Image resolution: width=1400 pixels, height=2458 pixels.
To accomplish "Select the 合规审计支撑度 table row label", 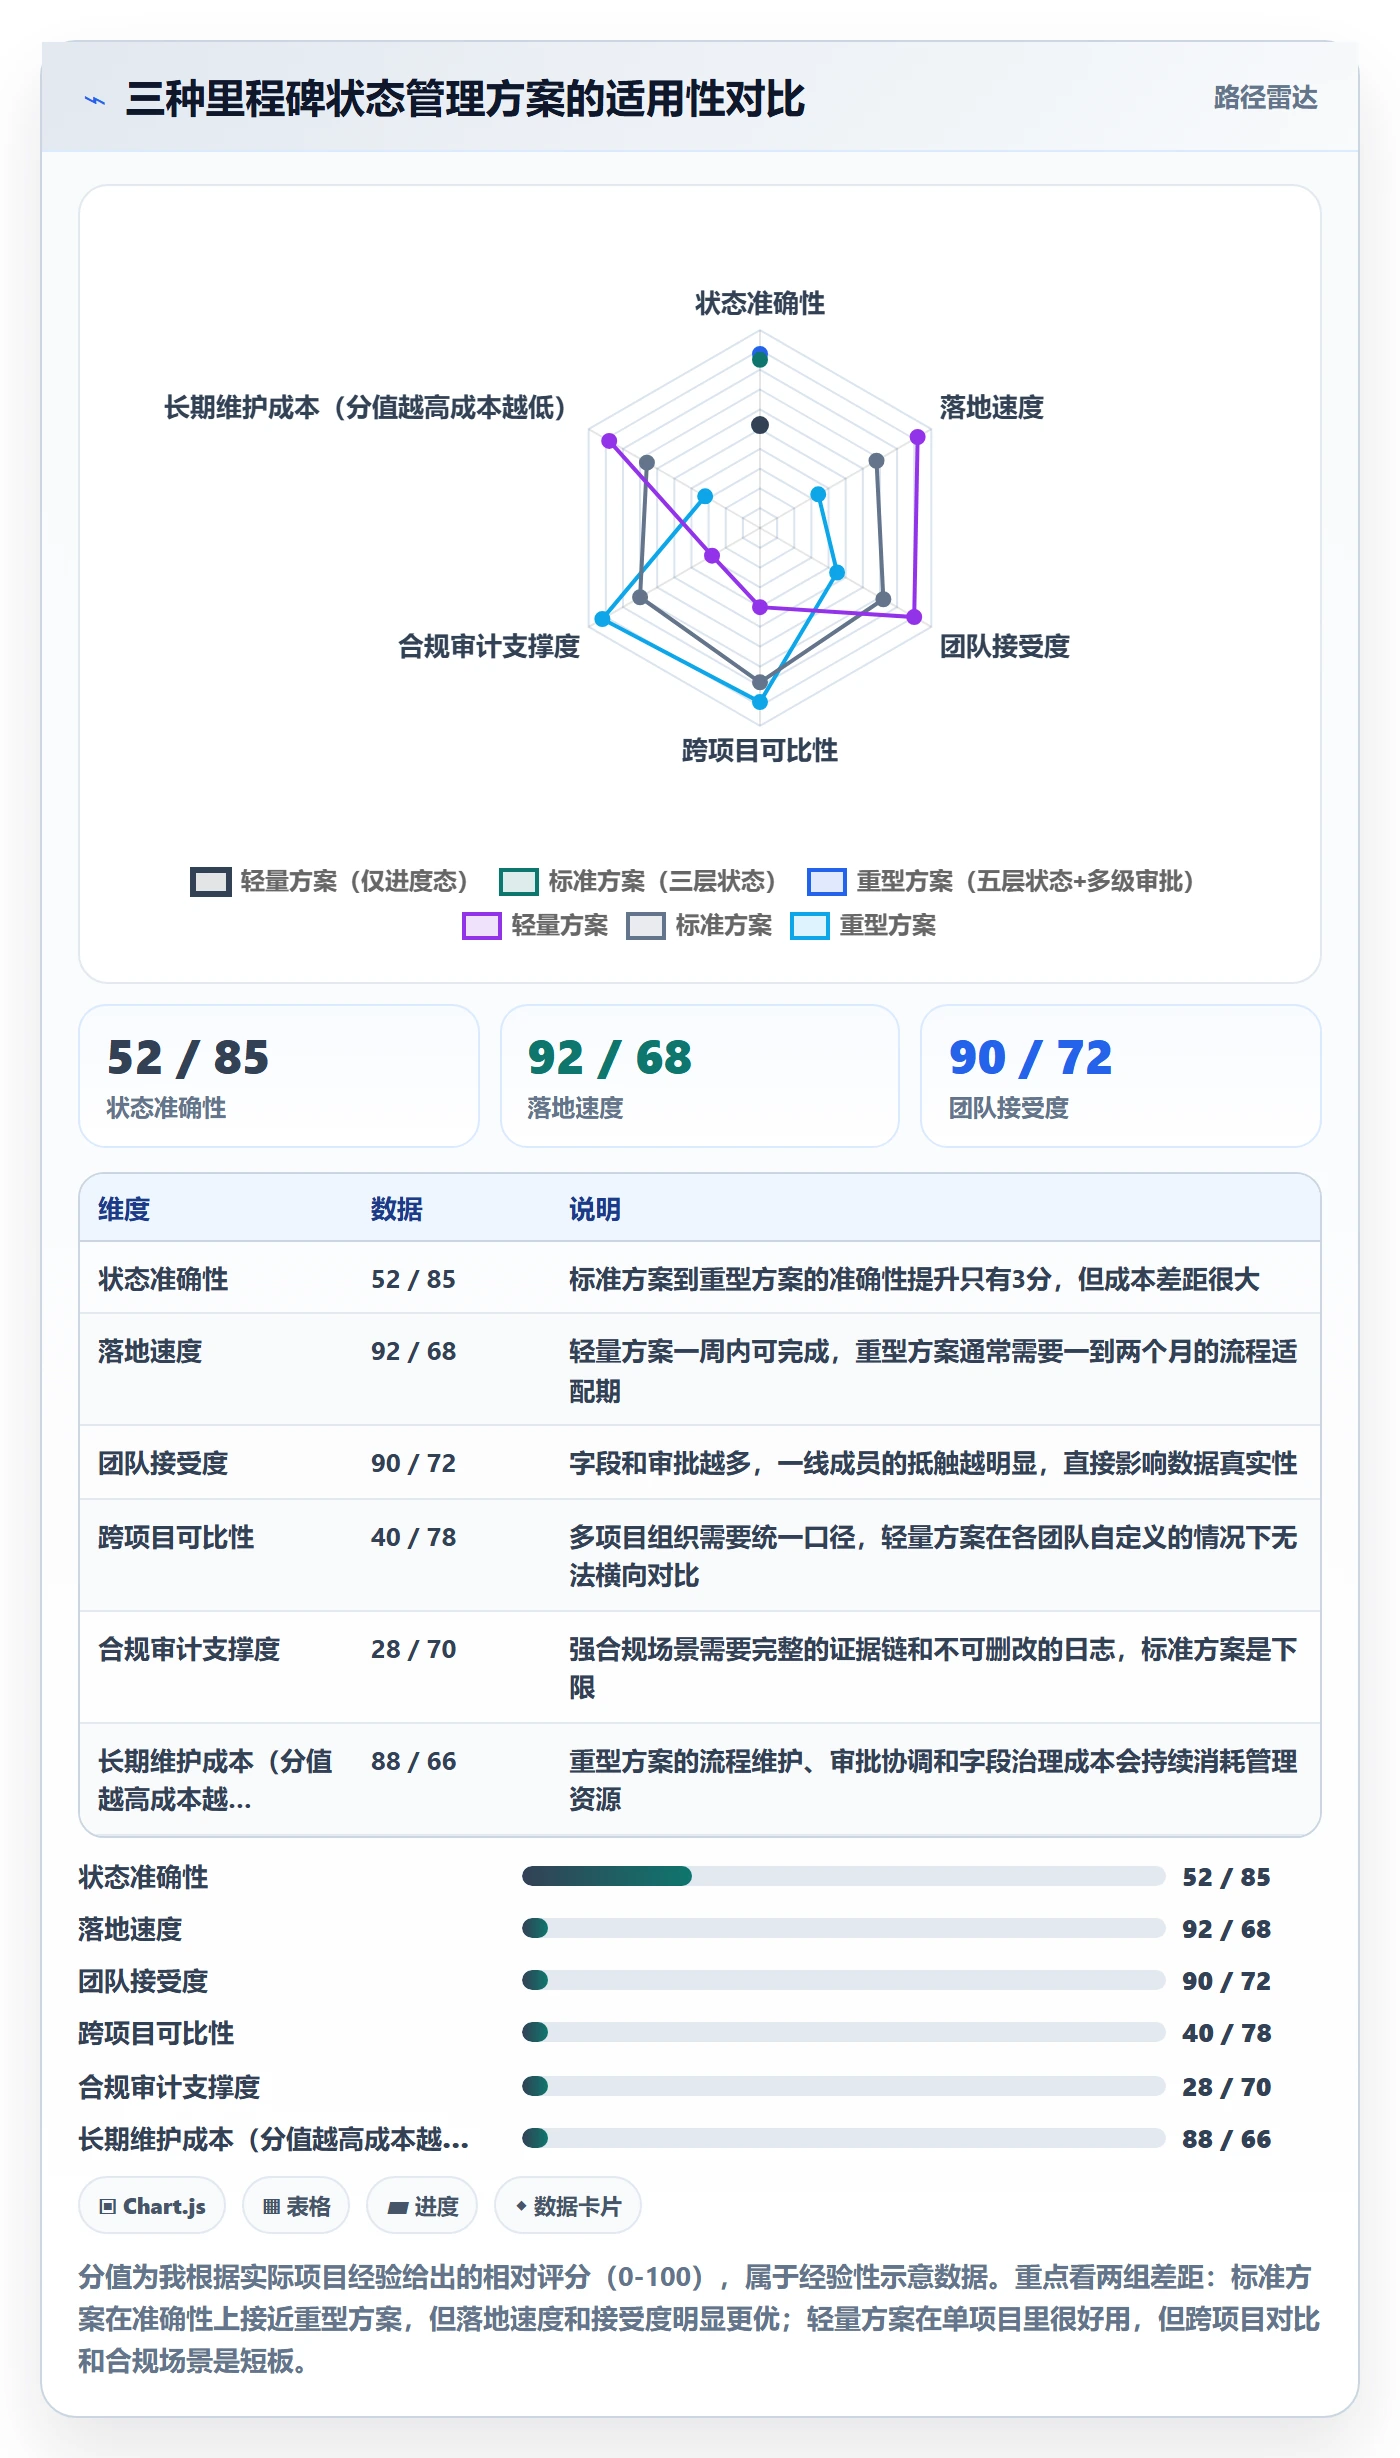I will 189,1649.
